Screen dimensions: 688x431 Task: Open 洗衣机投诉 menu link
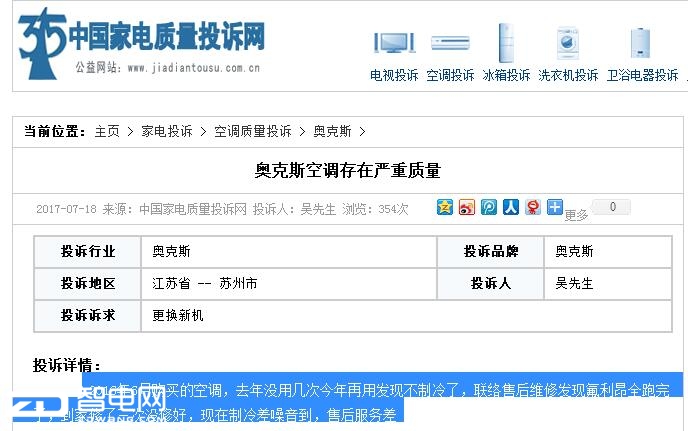pyautogui.click(x=568, y=75)
